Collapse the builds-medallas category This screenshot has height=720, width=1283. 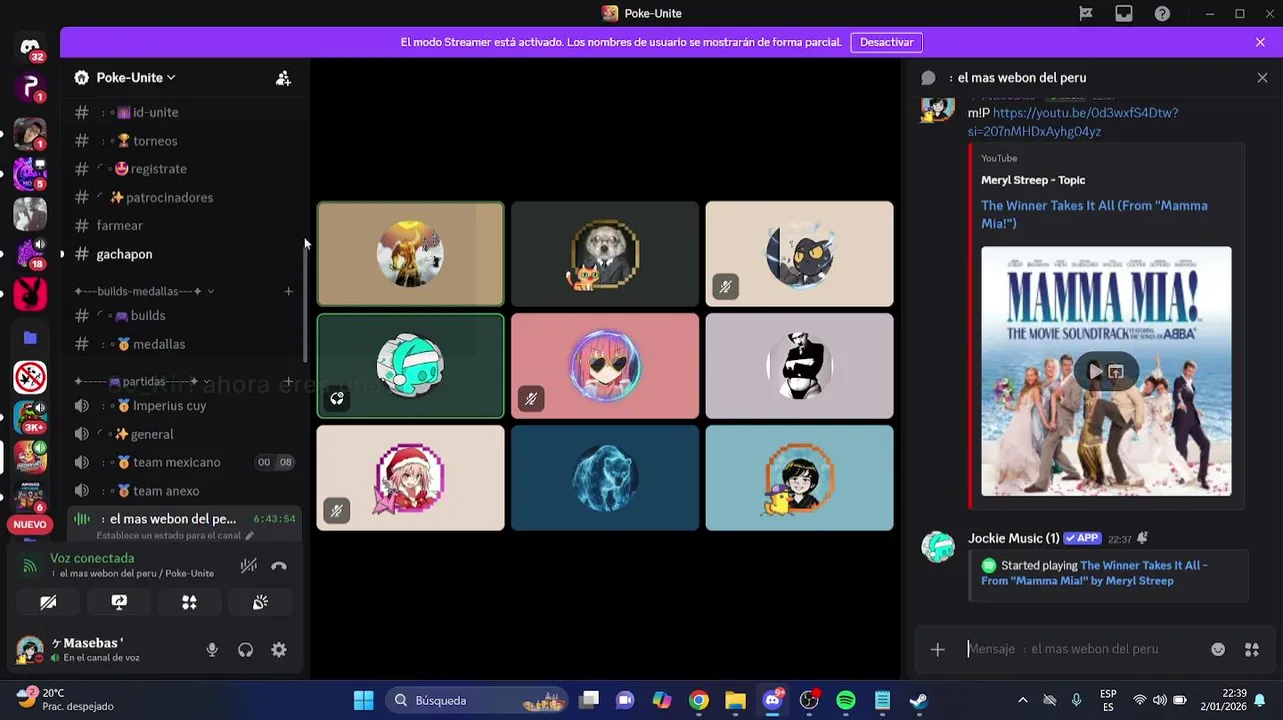click(143, 291)
